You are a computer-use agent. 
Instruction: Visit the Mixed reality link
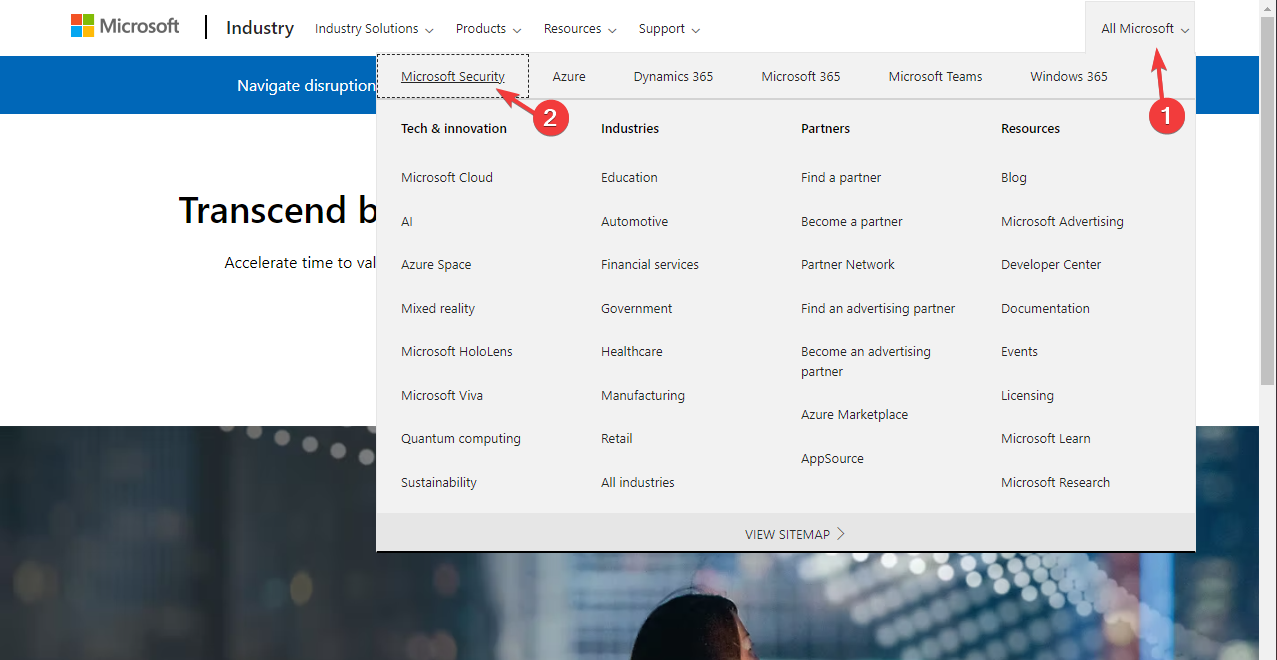pyautogui.click(x=438, y=309)
